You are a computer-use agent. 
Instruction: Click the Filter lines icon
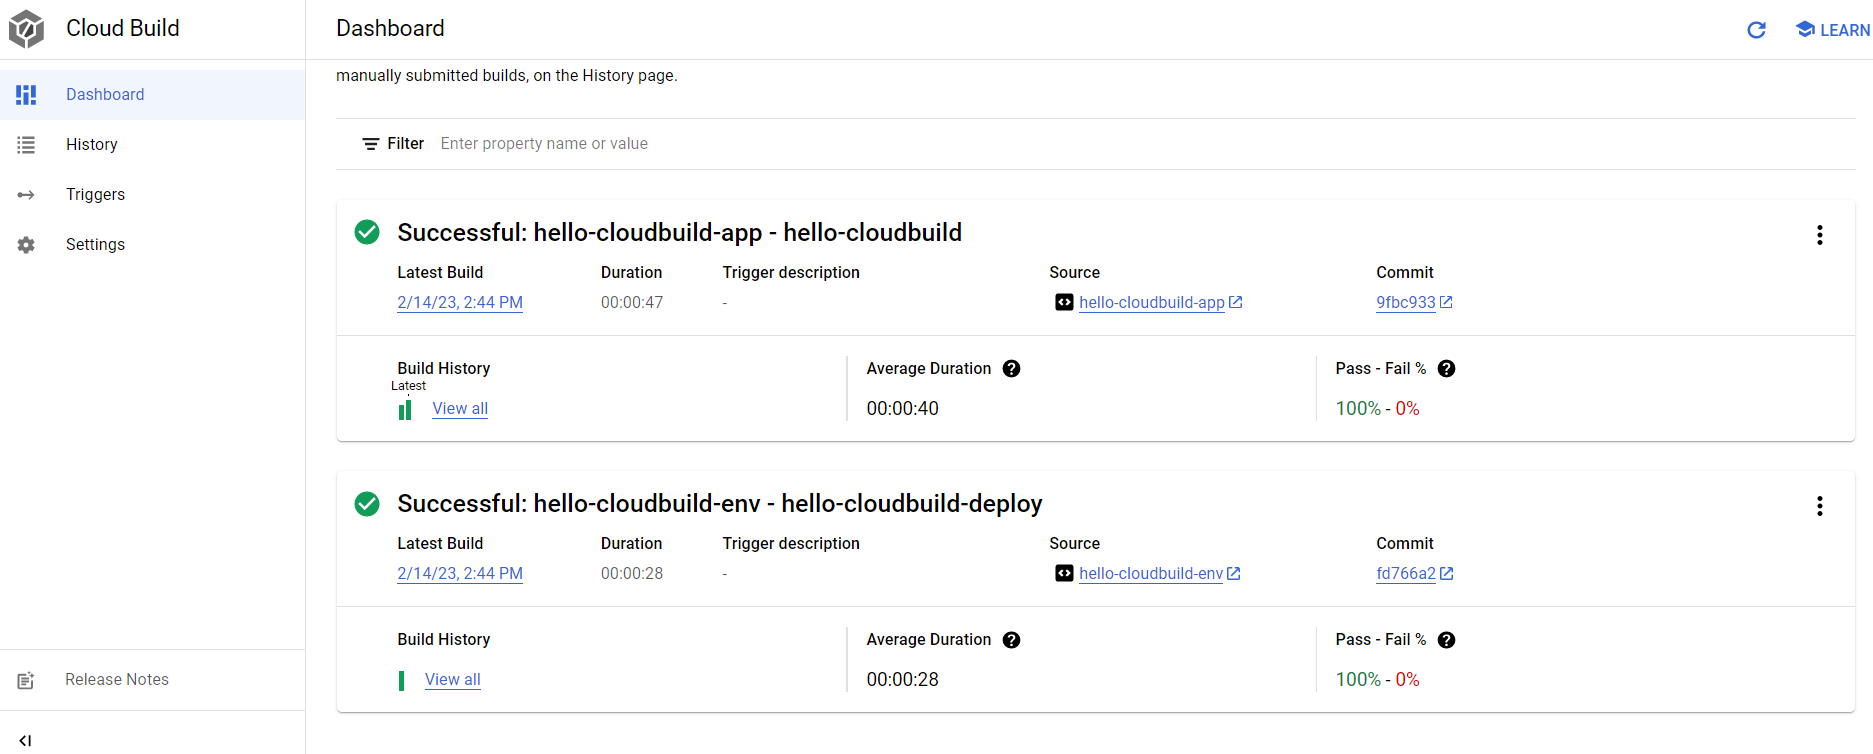tap(370, 144)
